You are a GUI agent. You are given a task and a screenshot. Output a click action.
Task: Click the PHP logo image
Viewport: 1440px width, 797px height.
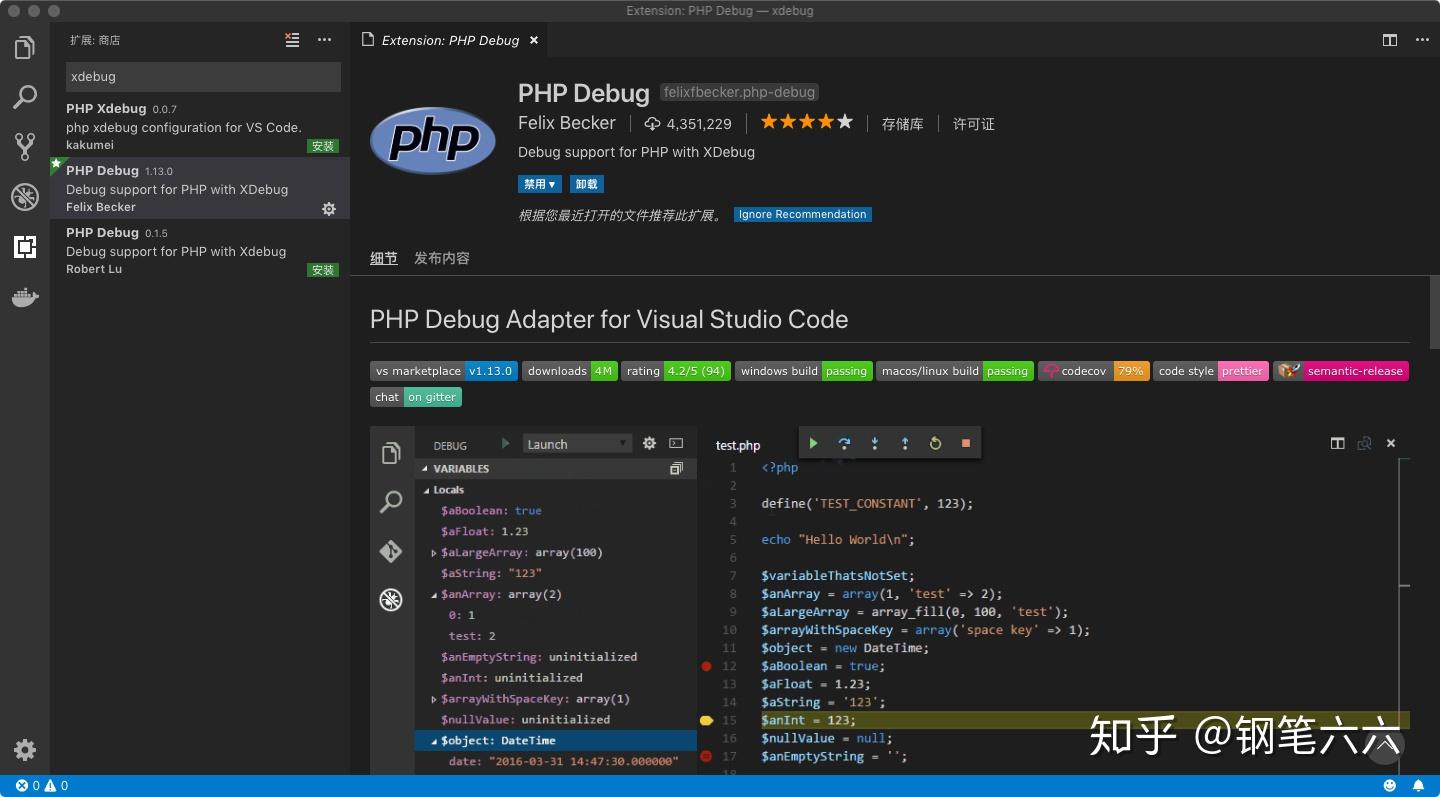pyautogui.click(x=433, y=140)
